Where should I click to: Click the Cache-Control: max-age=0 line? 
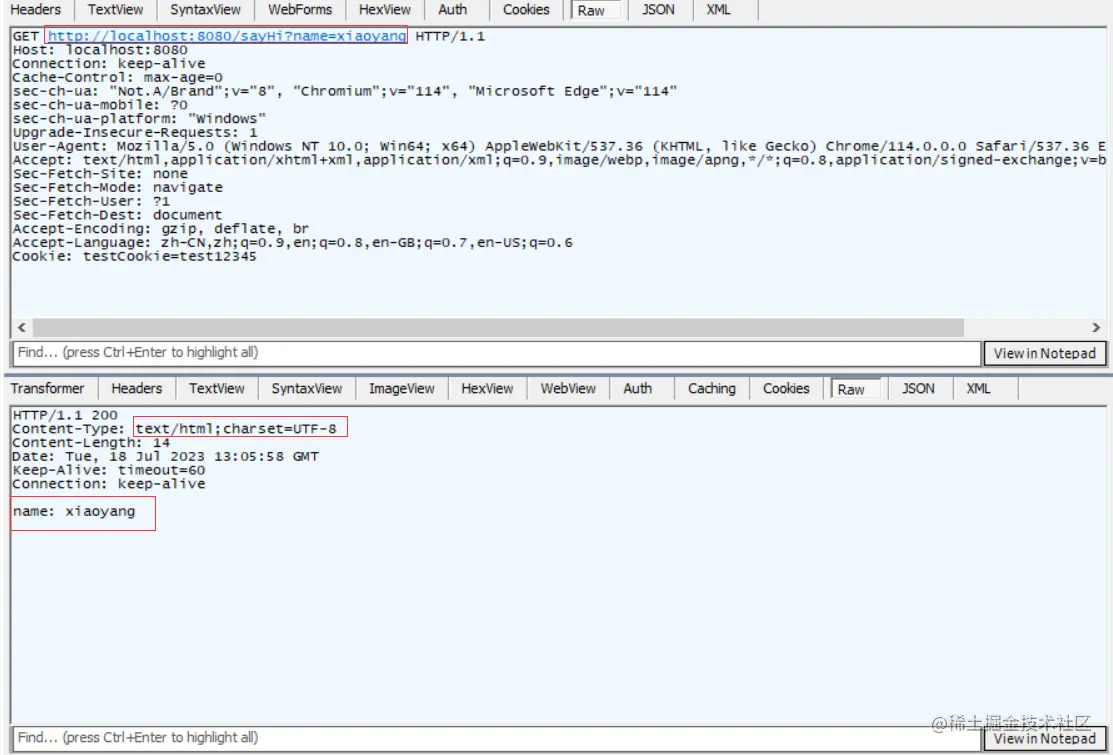point(118,77)
